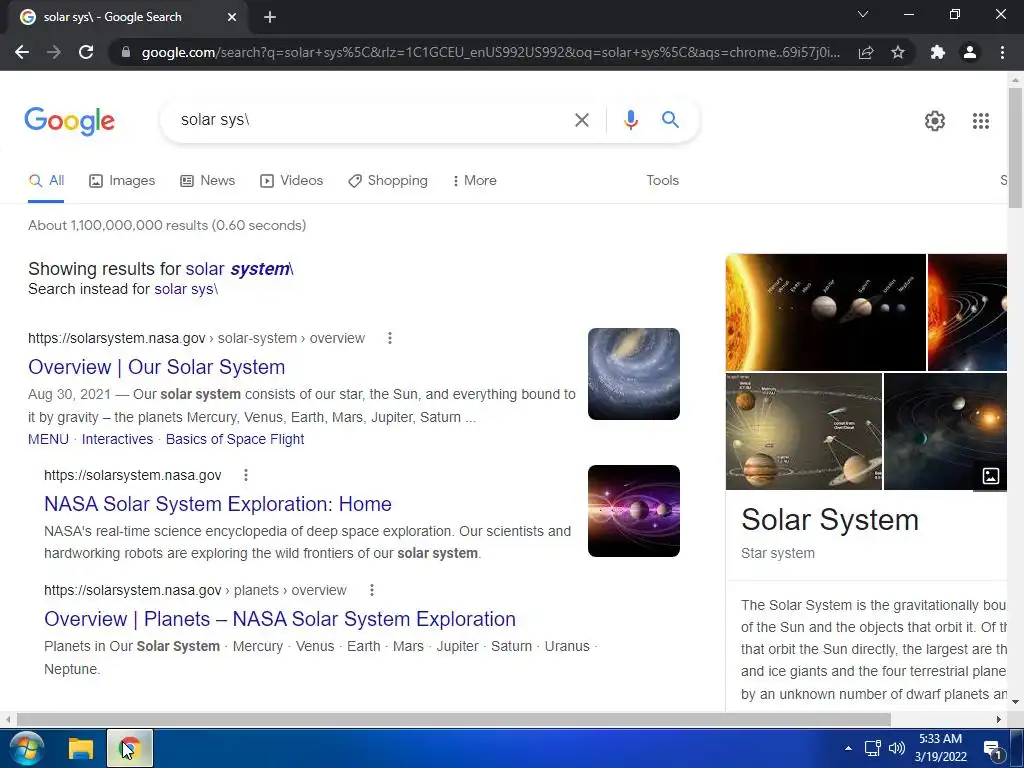Image resolution: width=1024 pixels, height=768 pixels.
Task: Open 'NASA Solar System Exploration: Home' result
Action: pyautogui.click(x=218, y=504)
